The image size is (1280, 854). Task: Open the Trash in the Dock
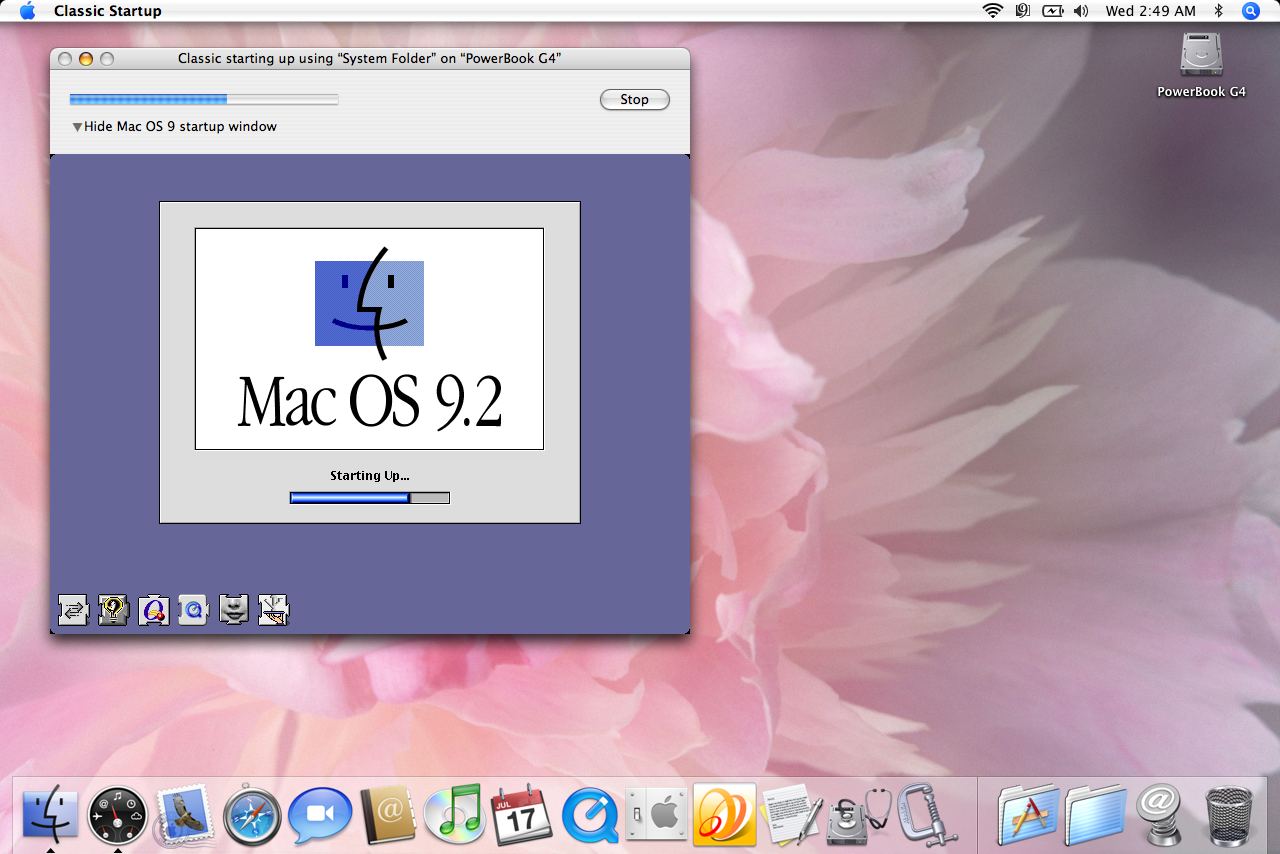[1229, 815]
